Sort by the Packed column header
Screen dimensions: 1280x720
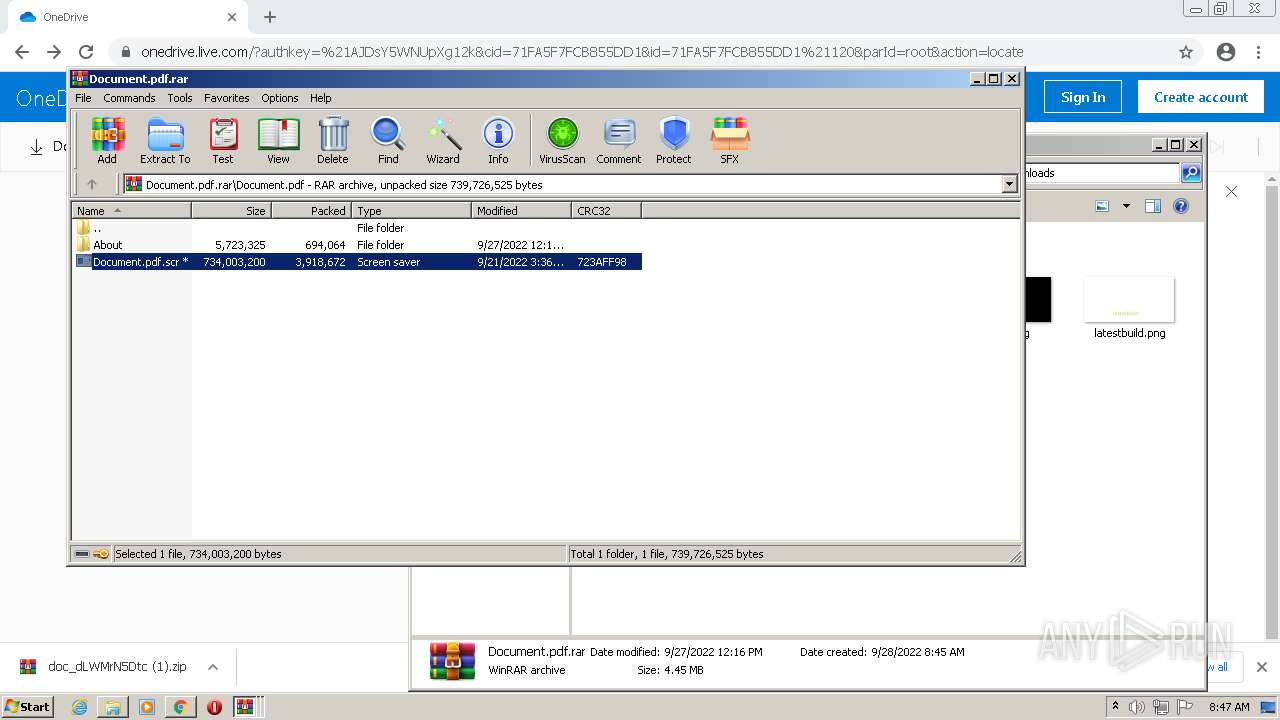pyautogui.click(x=311, y=211)
